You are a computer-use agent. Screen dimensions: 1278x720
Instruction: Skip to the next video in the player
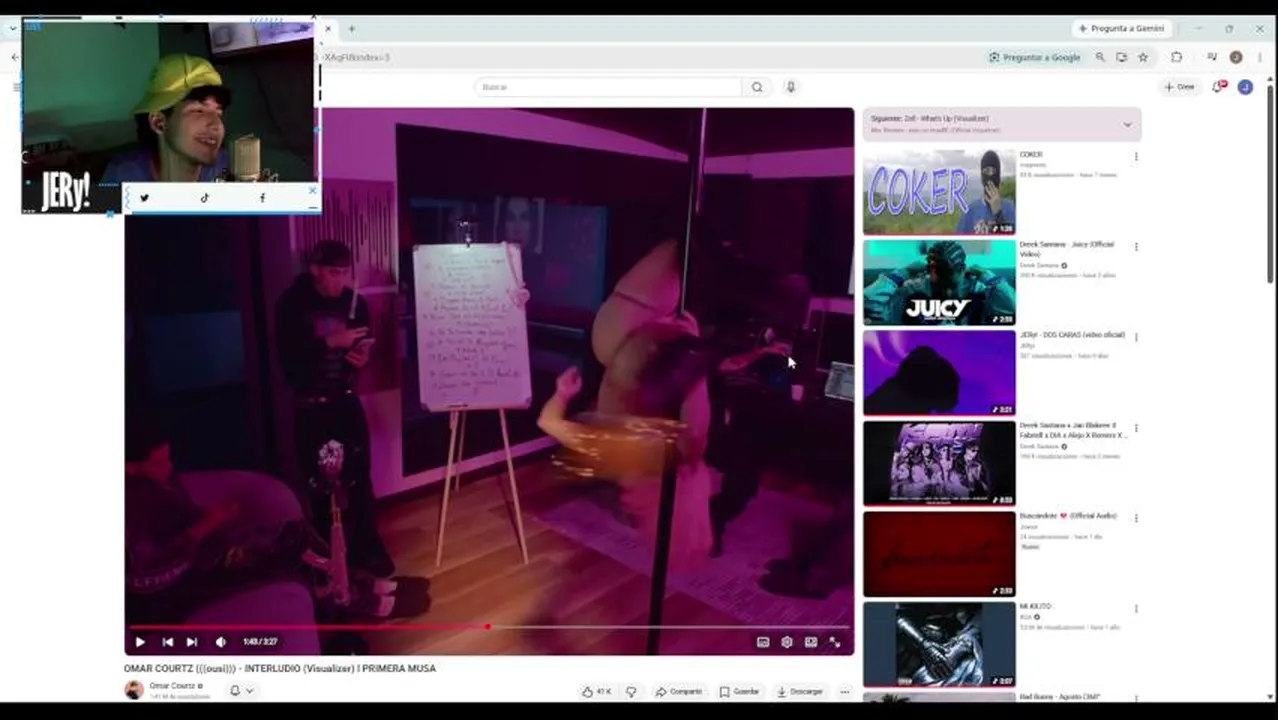192,642
